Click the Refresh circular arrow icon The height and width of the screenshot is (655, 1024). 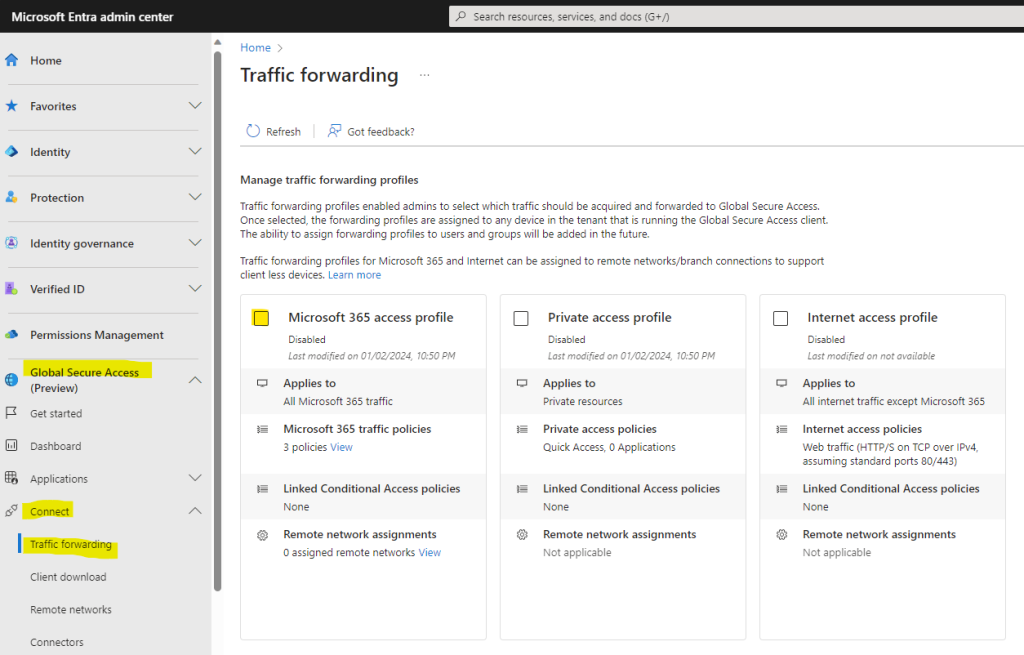point(253,131)
